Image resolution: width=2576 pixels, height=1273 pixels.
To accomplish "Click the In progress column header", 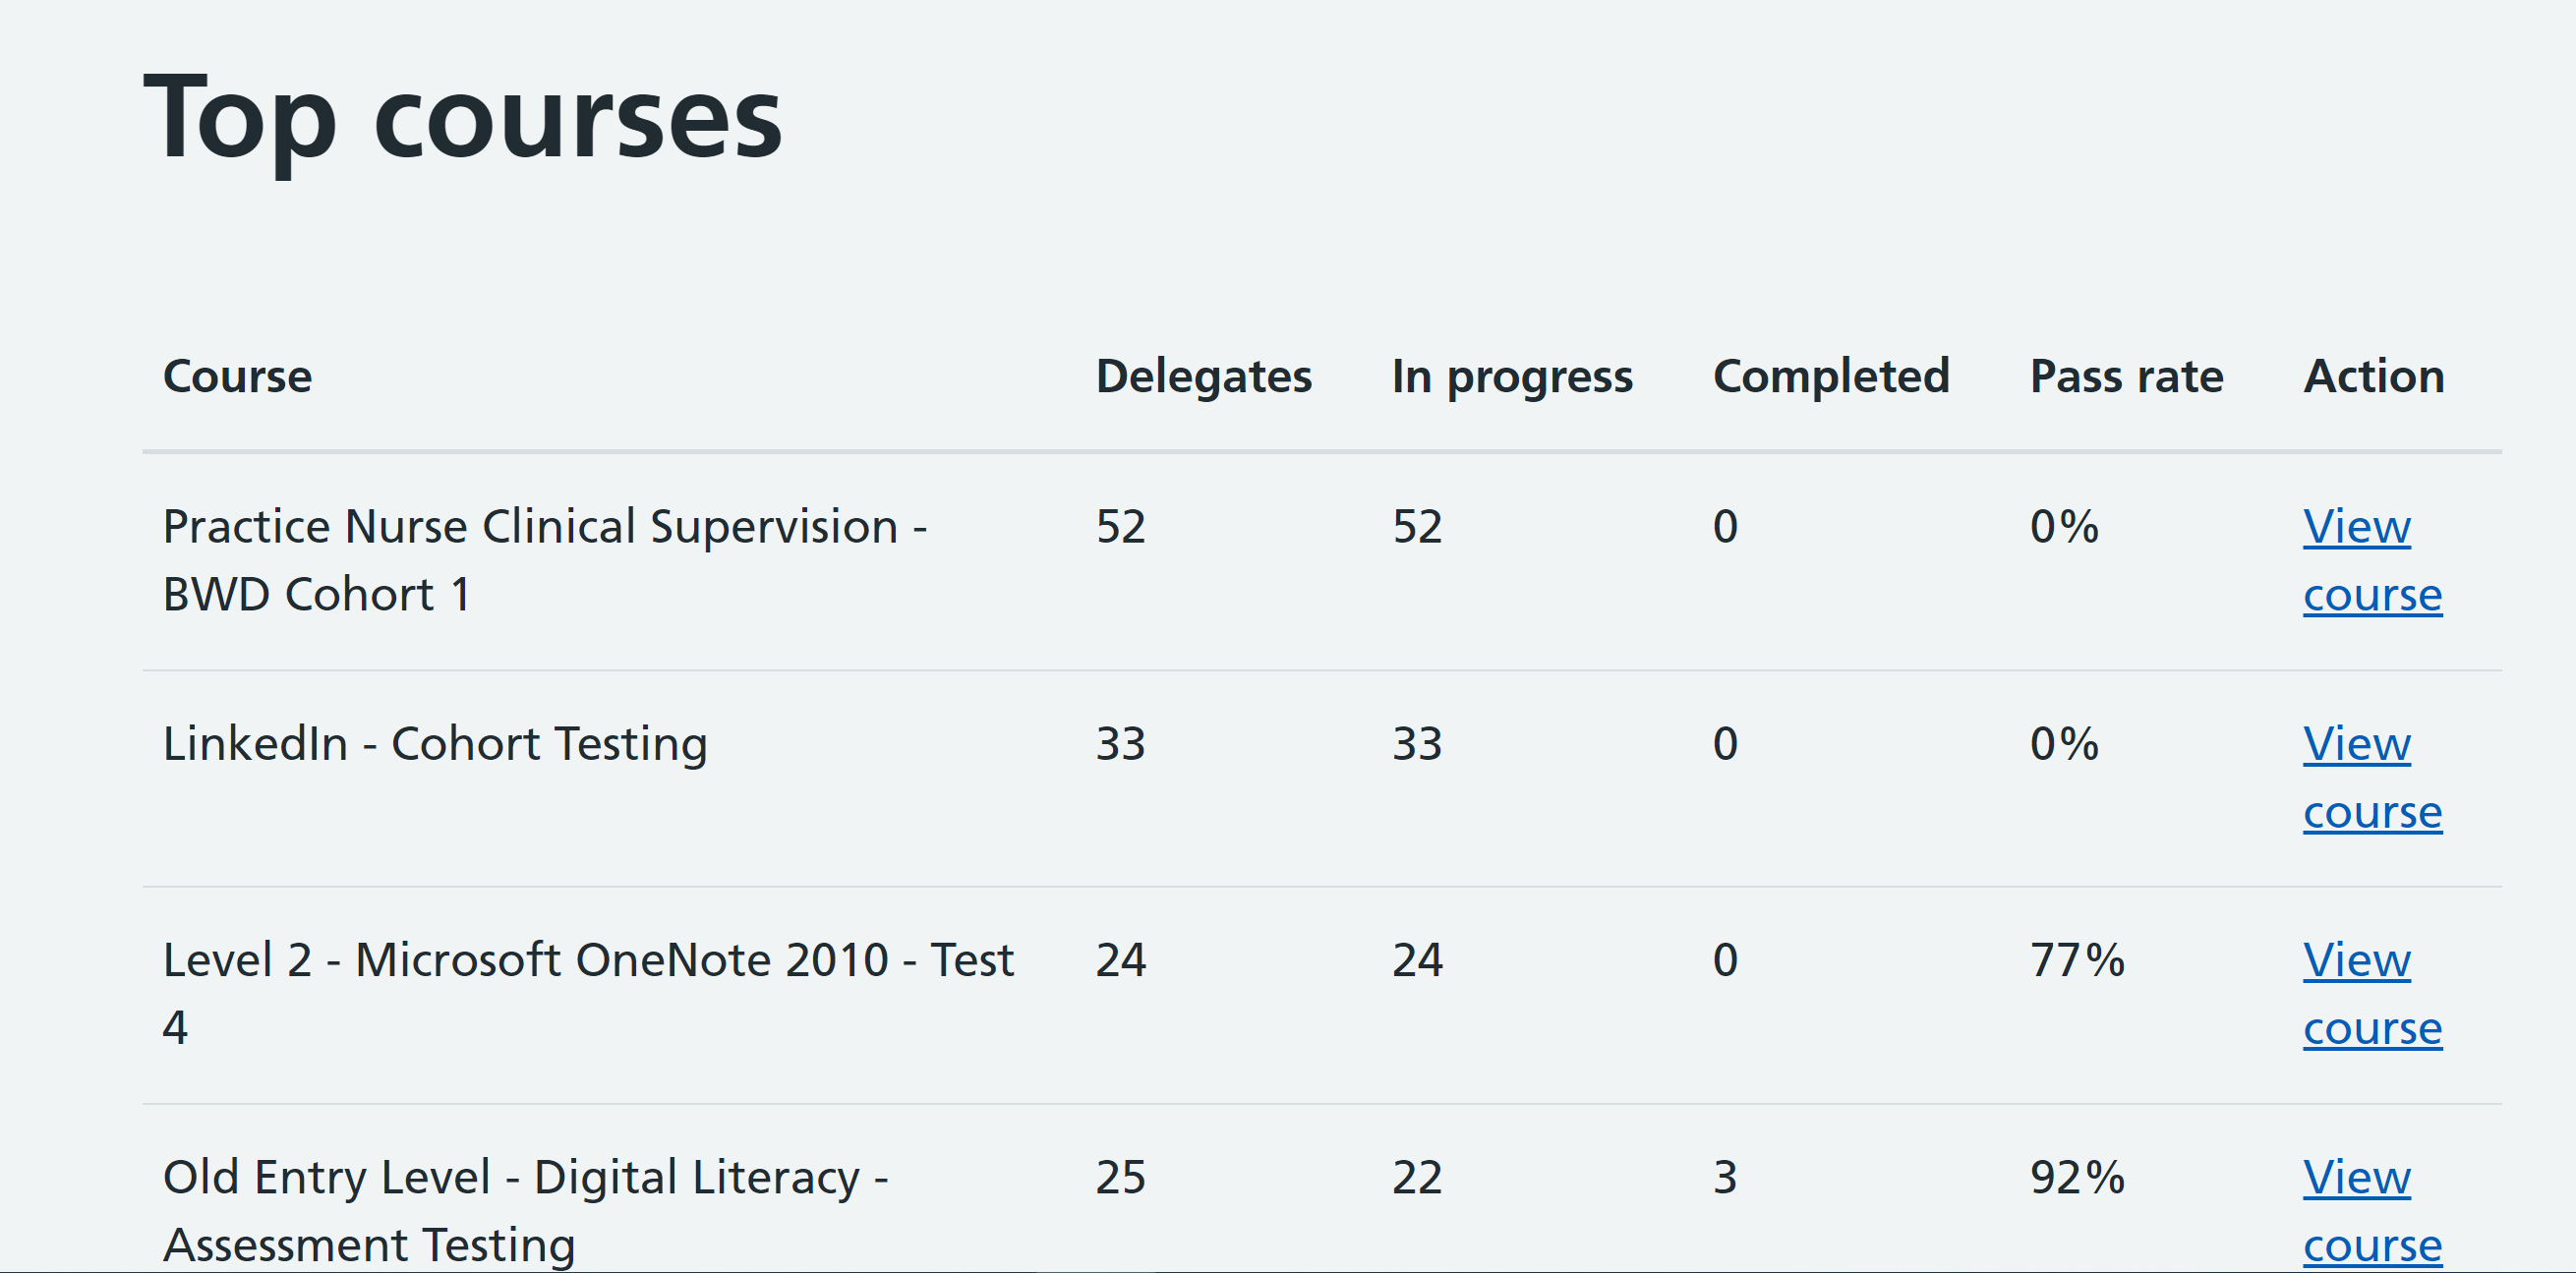I will click(1511, 377).
